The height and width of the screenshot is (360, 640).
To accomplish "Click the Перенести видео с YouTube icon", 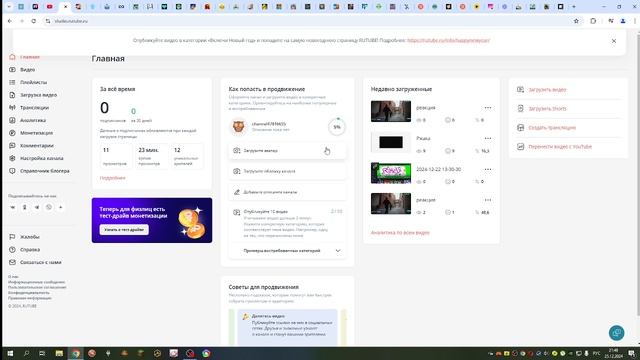I will point(520,147).
